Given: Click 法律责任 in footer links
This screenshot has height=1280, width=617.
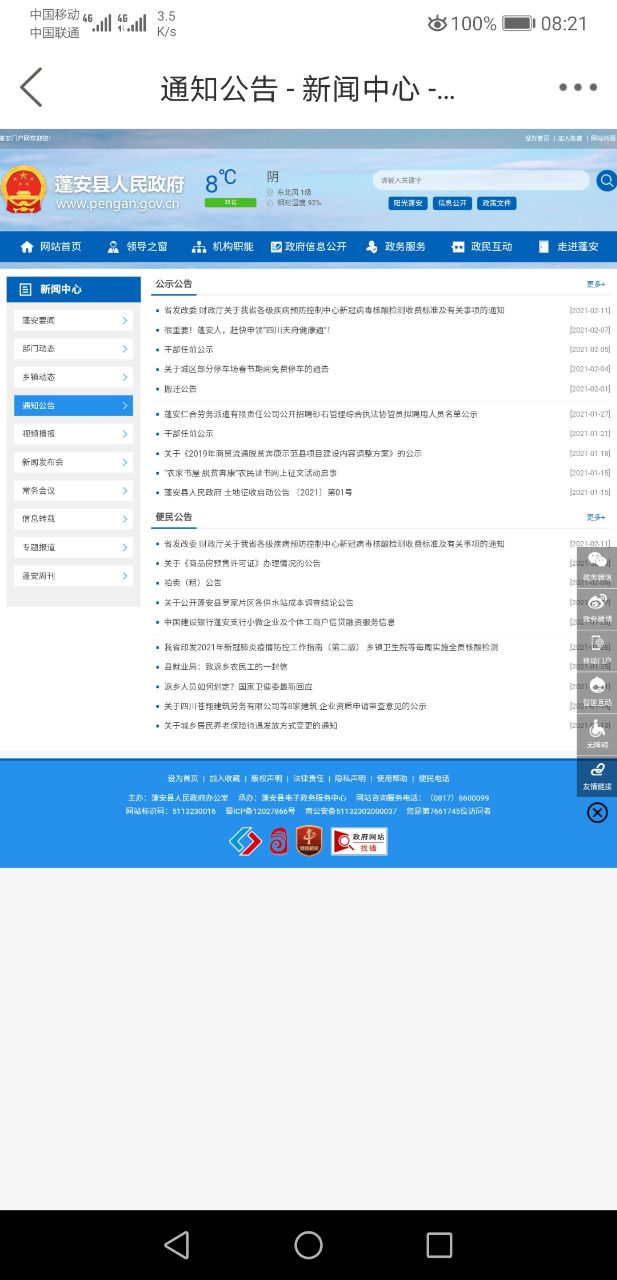Looking at the screenshot, I should click(x=308, y=778).
